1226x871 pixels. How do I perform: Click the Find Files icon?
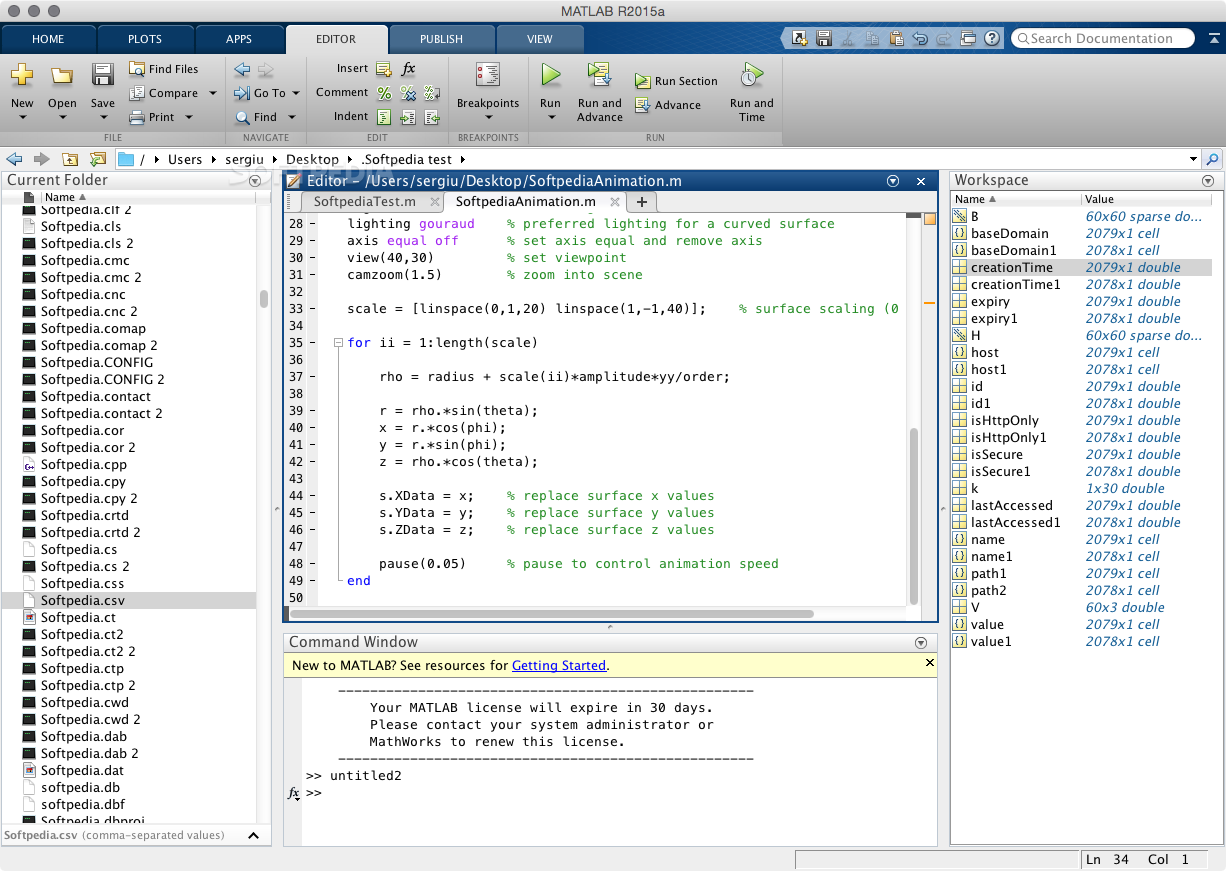pos(137,69)
